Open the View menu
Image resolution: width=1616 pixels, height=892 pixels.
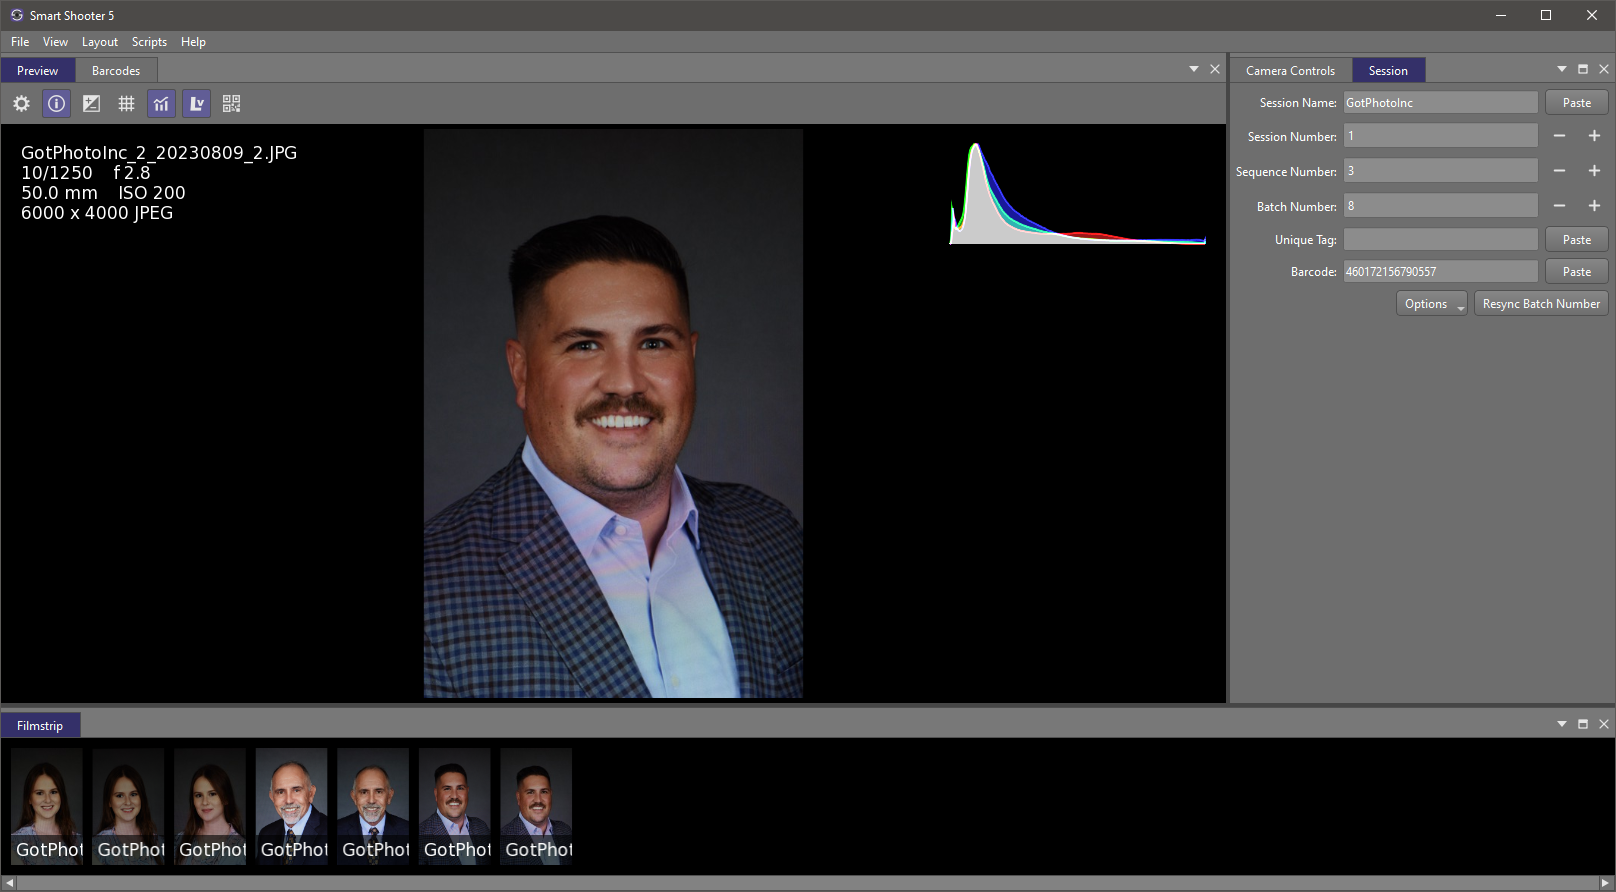55,42
